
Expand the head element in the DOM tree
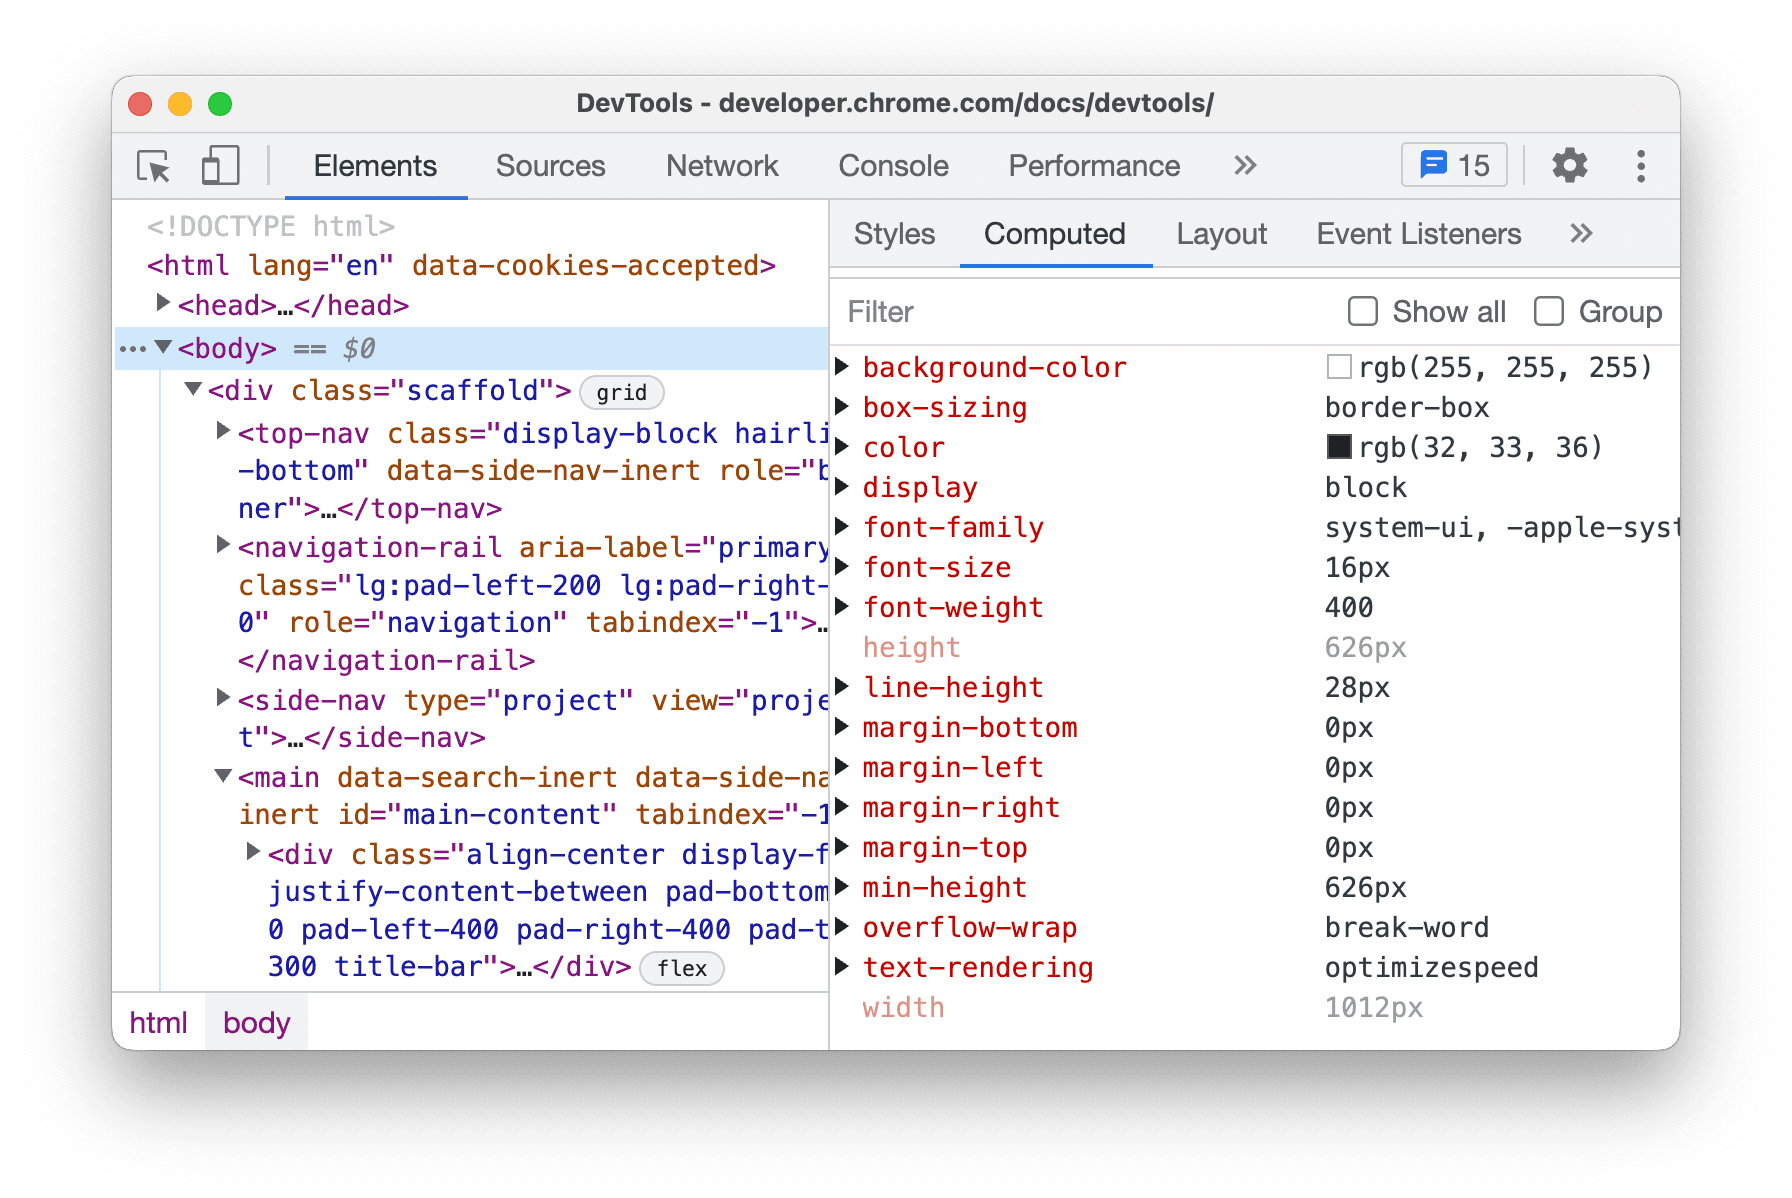tap(163, 304)
